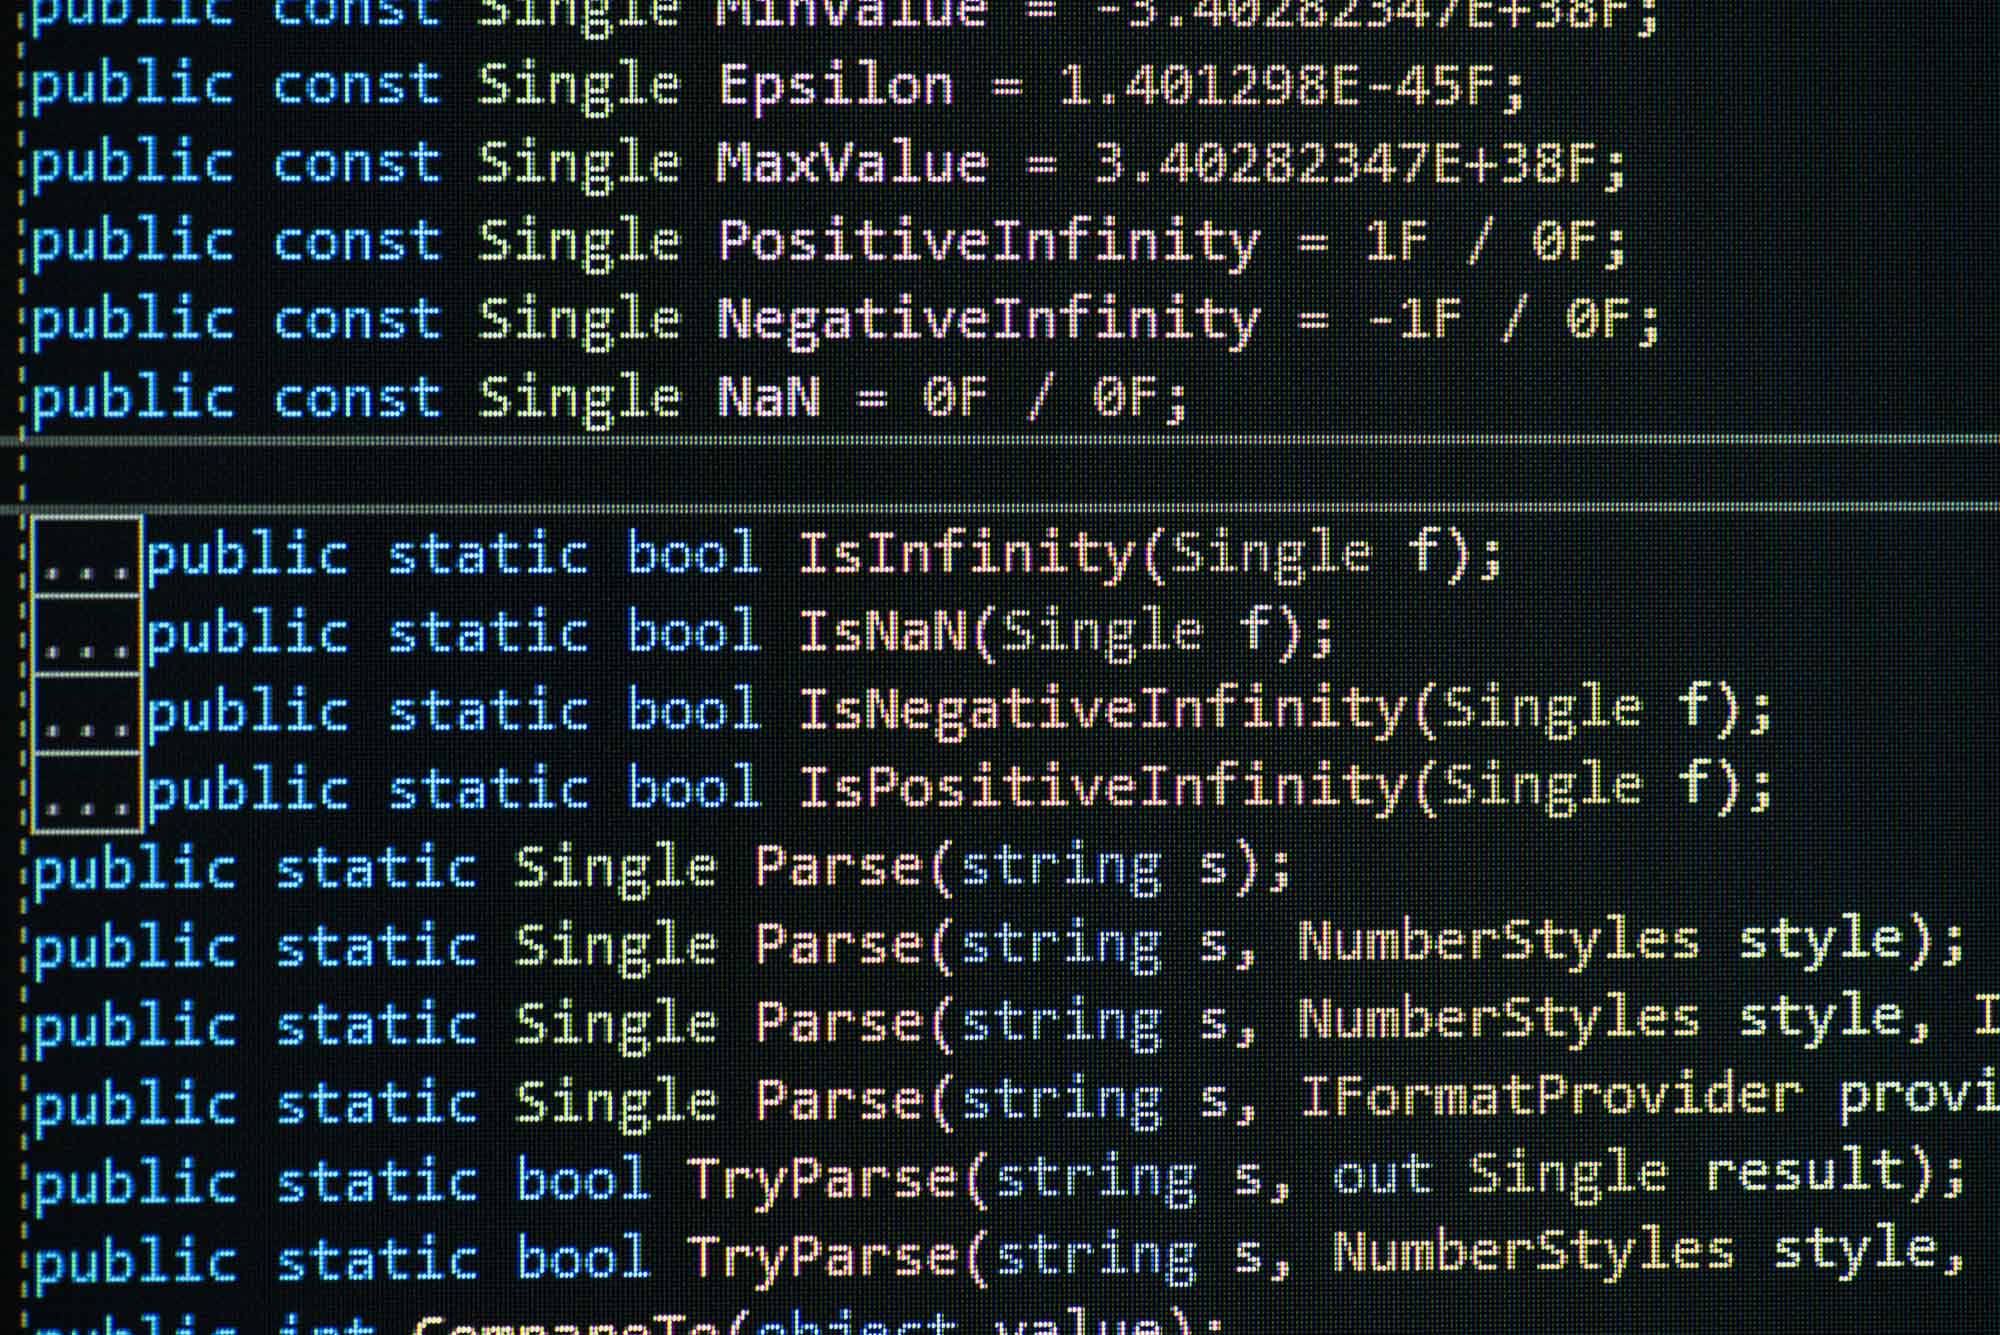Viewport: 2000px width, 1335px height.
Task: Click the out keyword in the TryParse line
Action: [1382, 1176]
